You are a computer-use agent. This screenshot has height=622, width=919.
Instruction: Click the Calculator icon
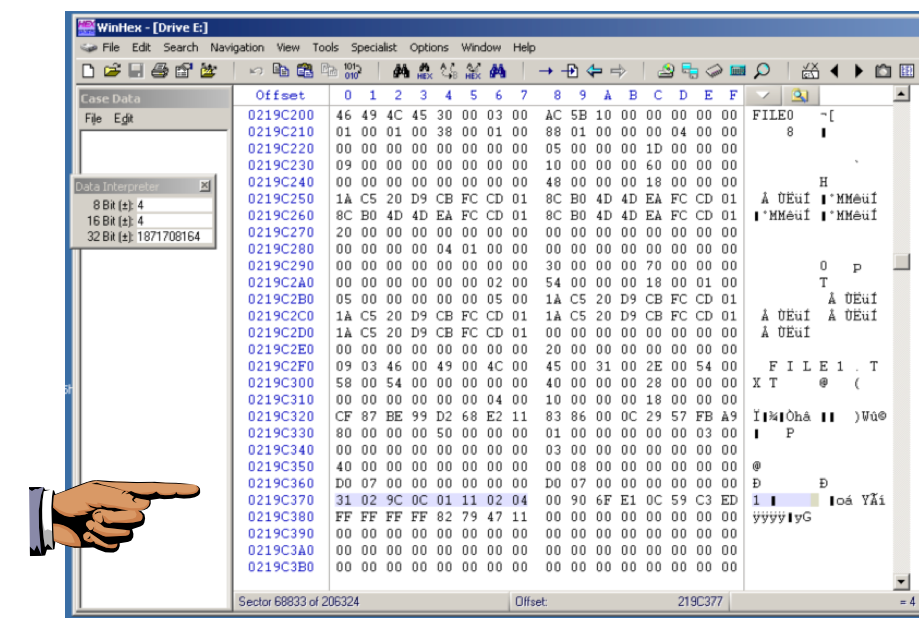[x=738, y=71]
